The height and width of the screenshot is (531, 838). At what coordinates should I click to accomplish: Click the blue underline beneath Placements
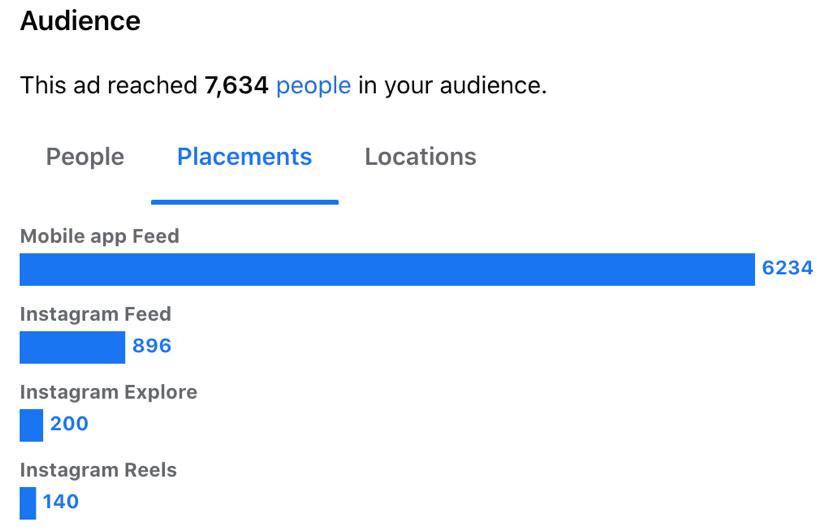[244, 201]
